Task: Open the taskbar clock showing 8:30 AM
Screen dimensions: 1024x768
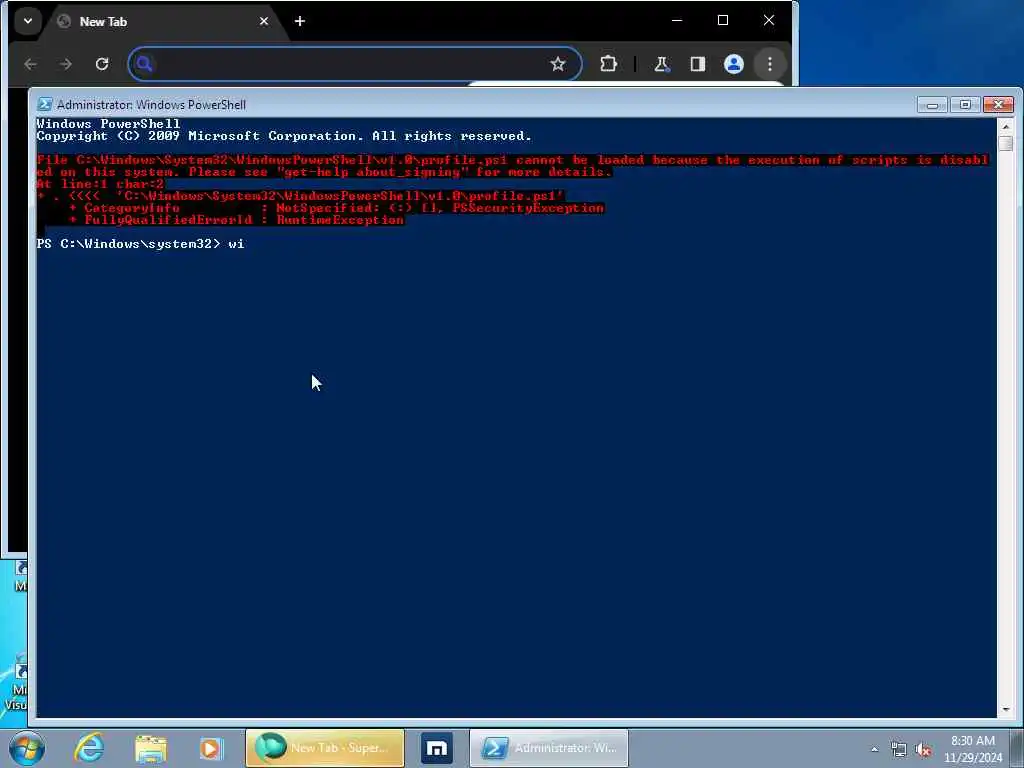Action: pos(972,749)
